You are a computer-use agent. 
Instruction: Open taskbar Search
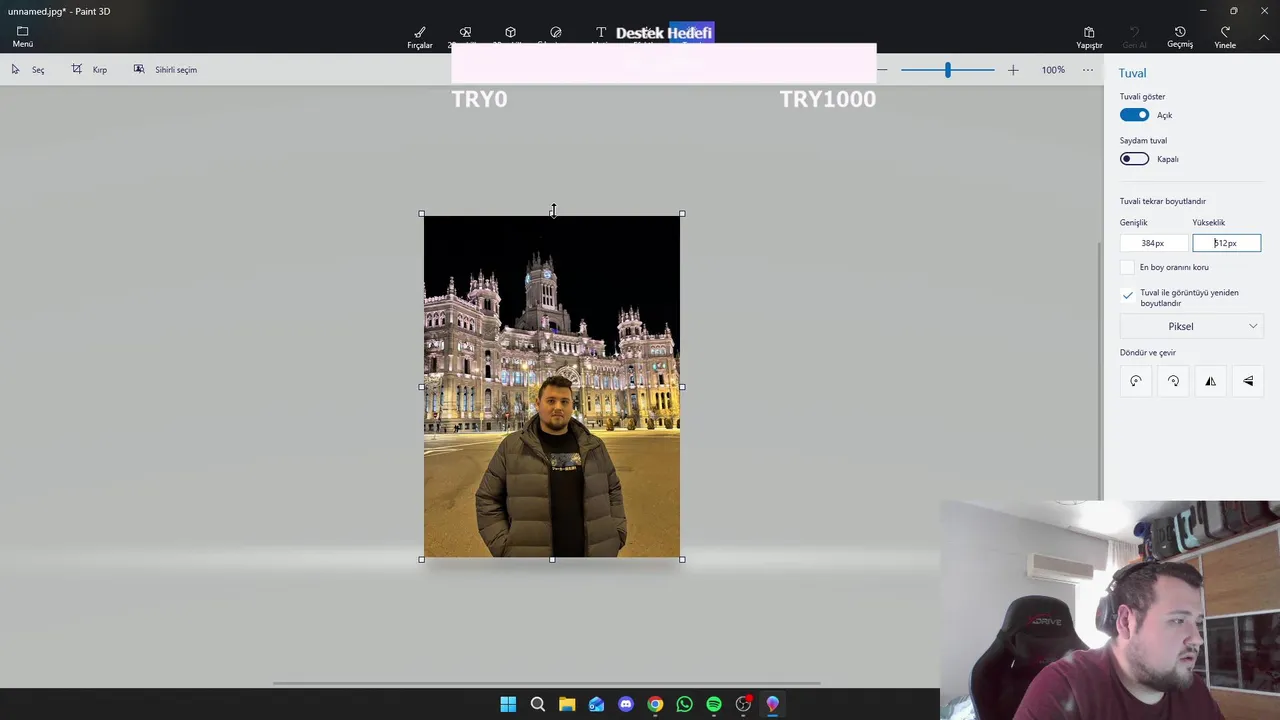537,704
